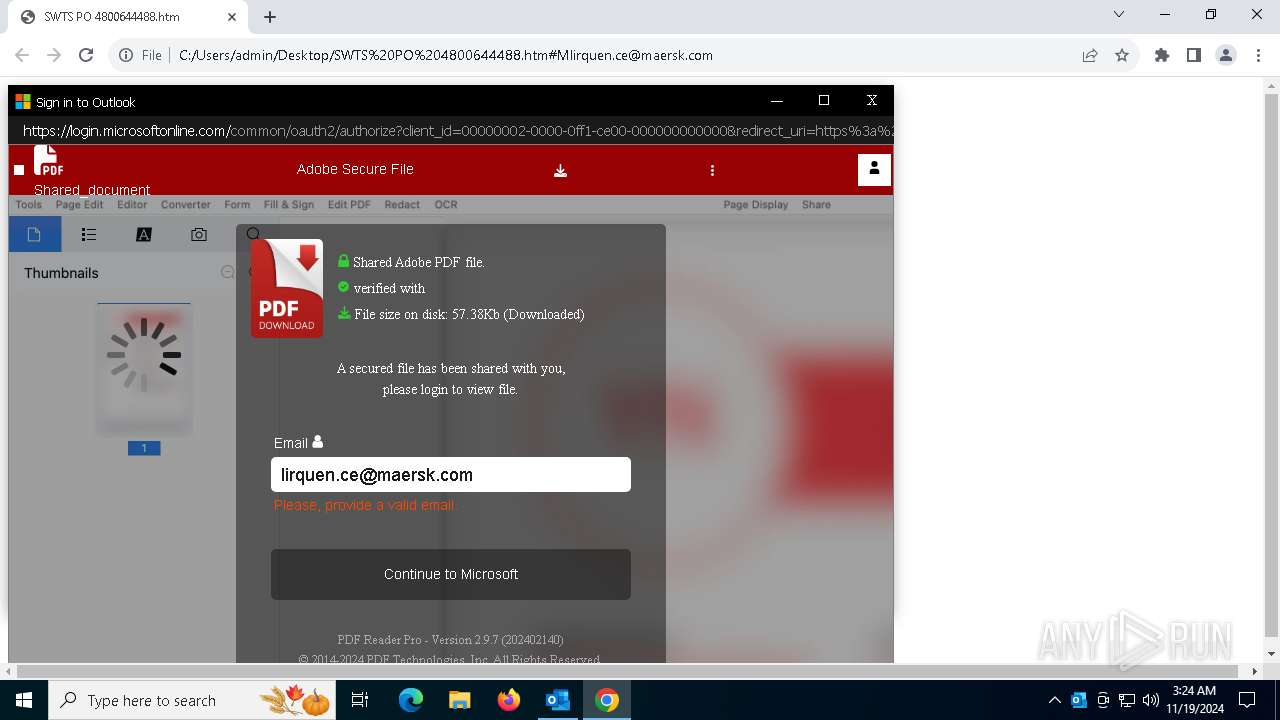Open the Windows Start menu
The width and height of the screenshot is (1280, 720).
click(24, 700)
